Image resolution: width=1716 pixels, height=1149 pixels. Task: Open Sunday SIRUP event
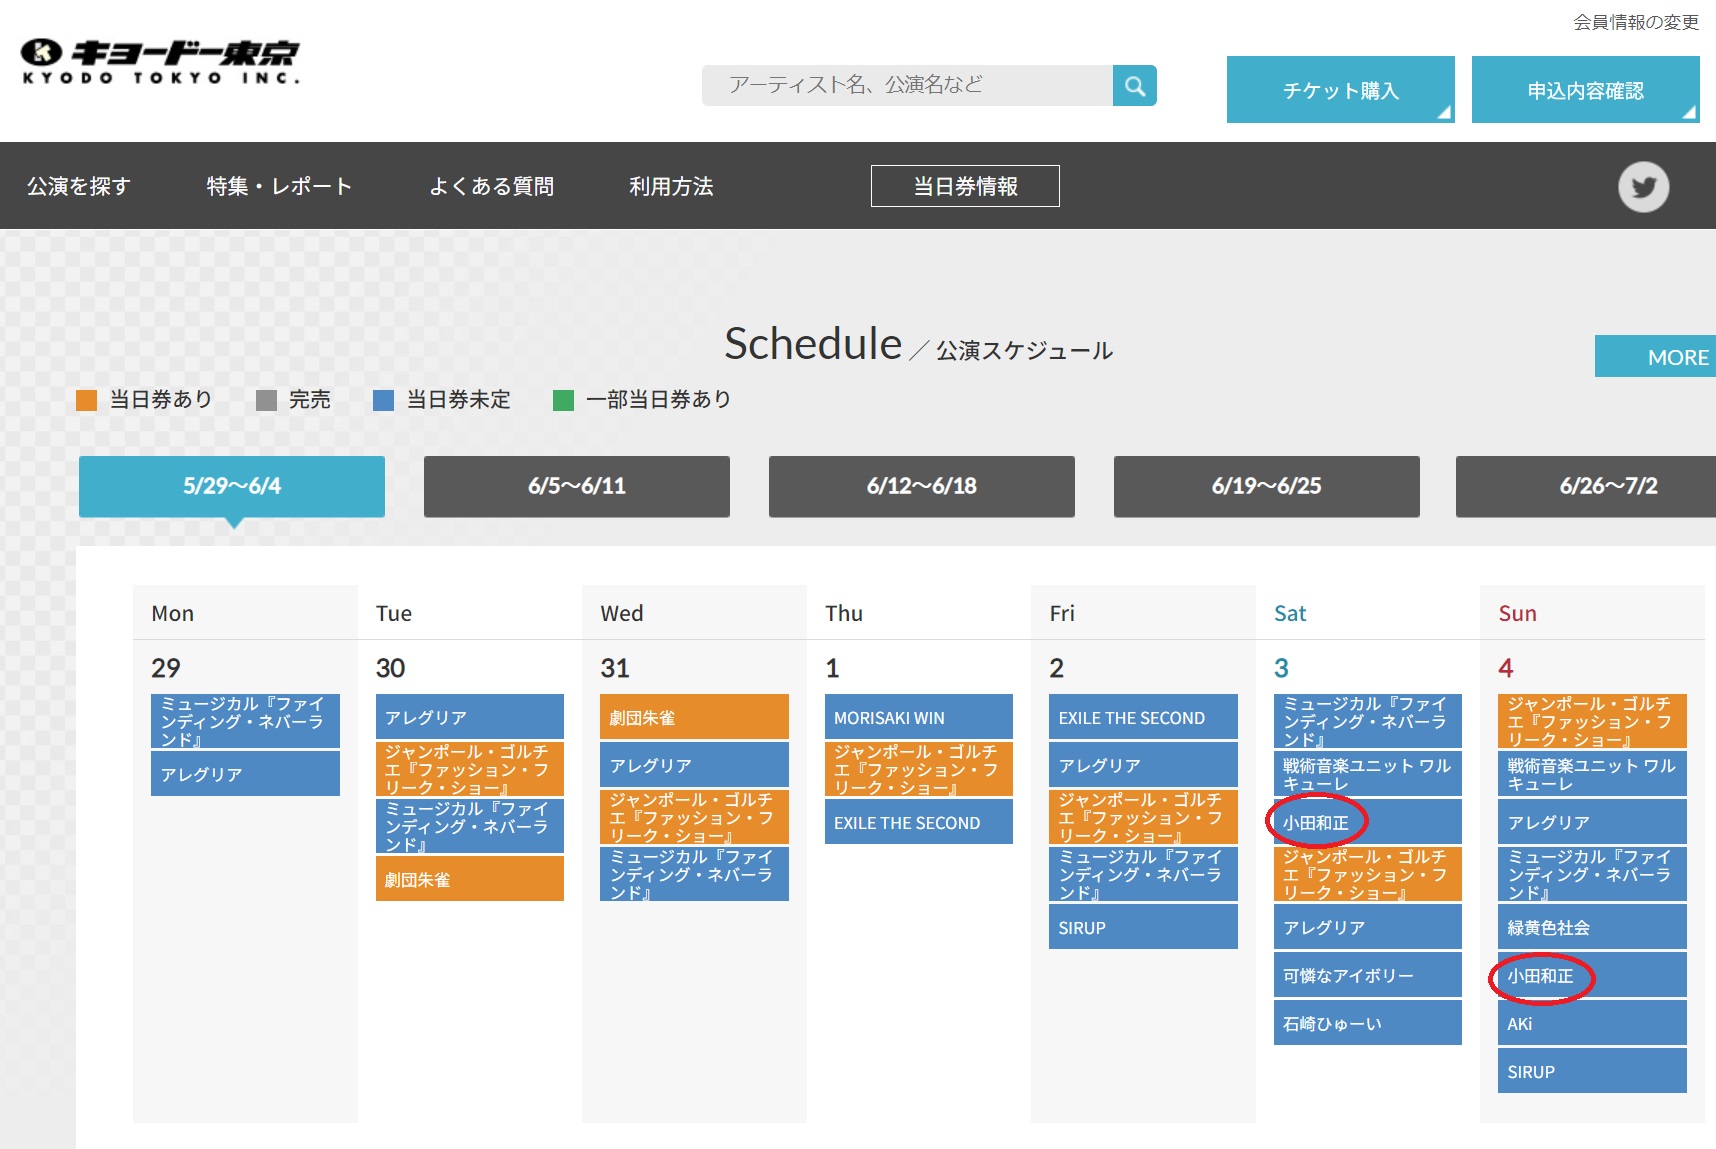1592,1071
